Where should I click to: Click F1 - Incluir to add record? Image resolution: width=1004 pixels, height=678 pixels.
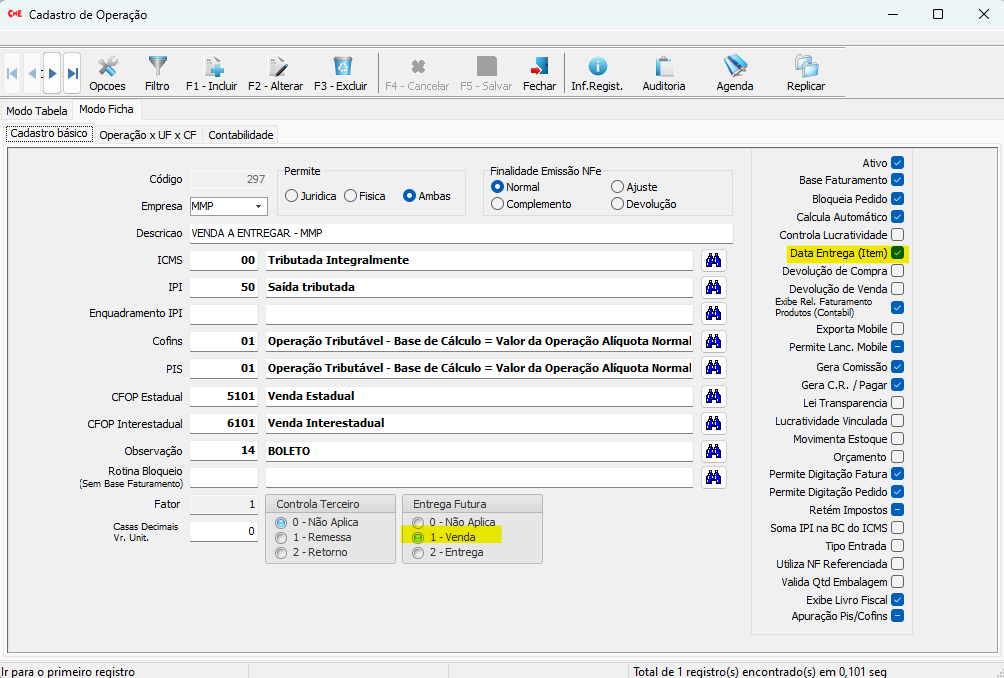(x=212, y=73)
